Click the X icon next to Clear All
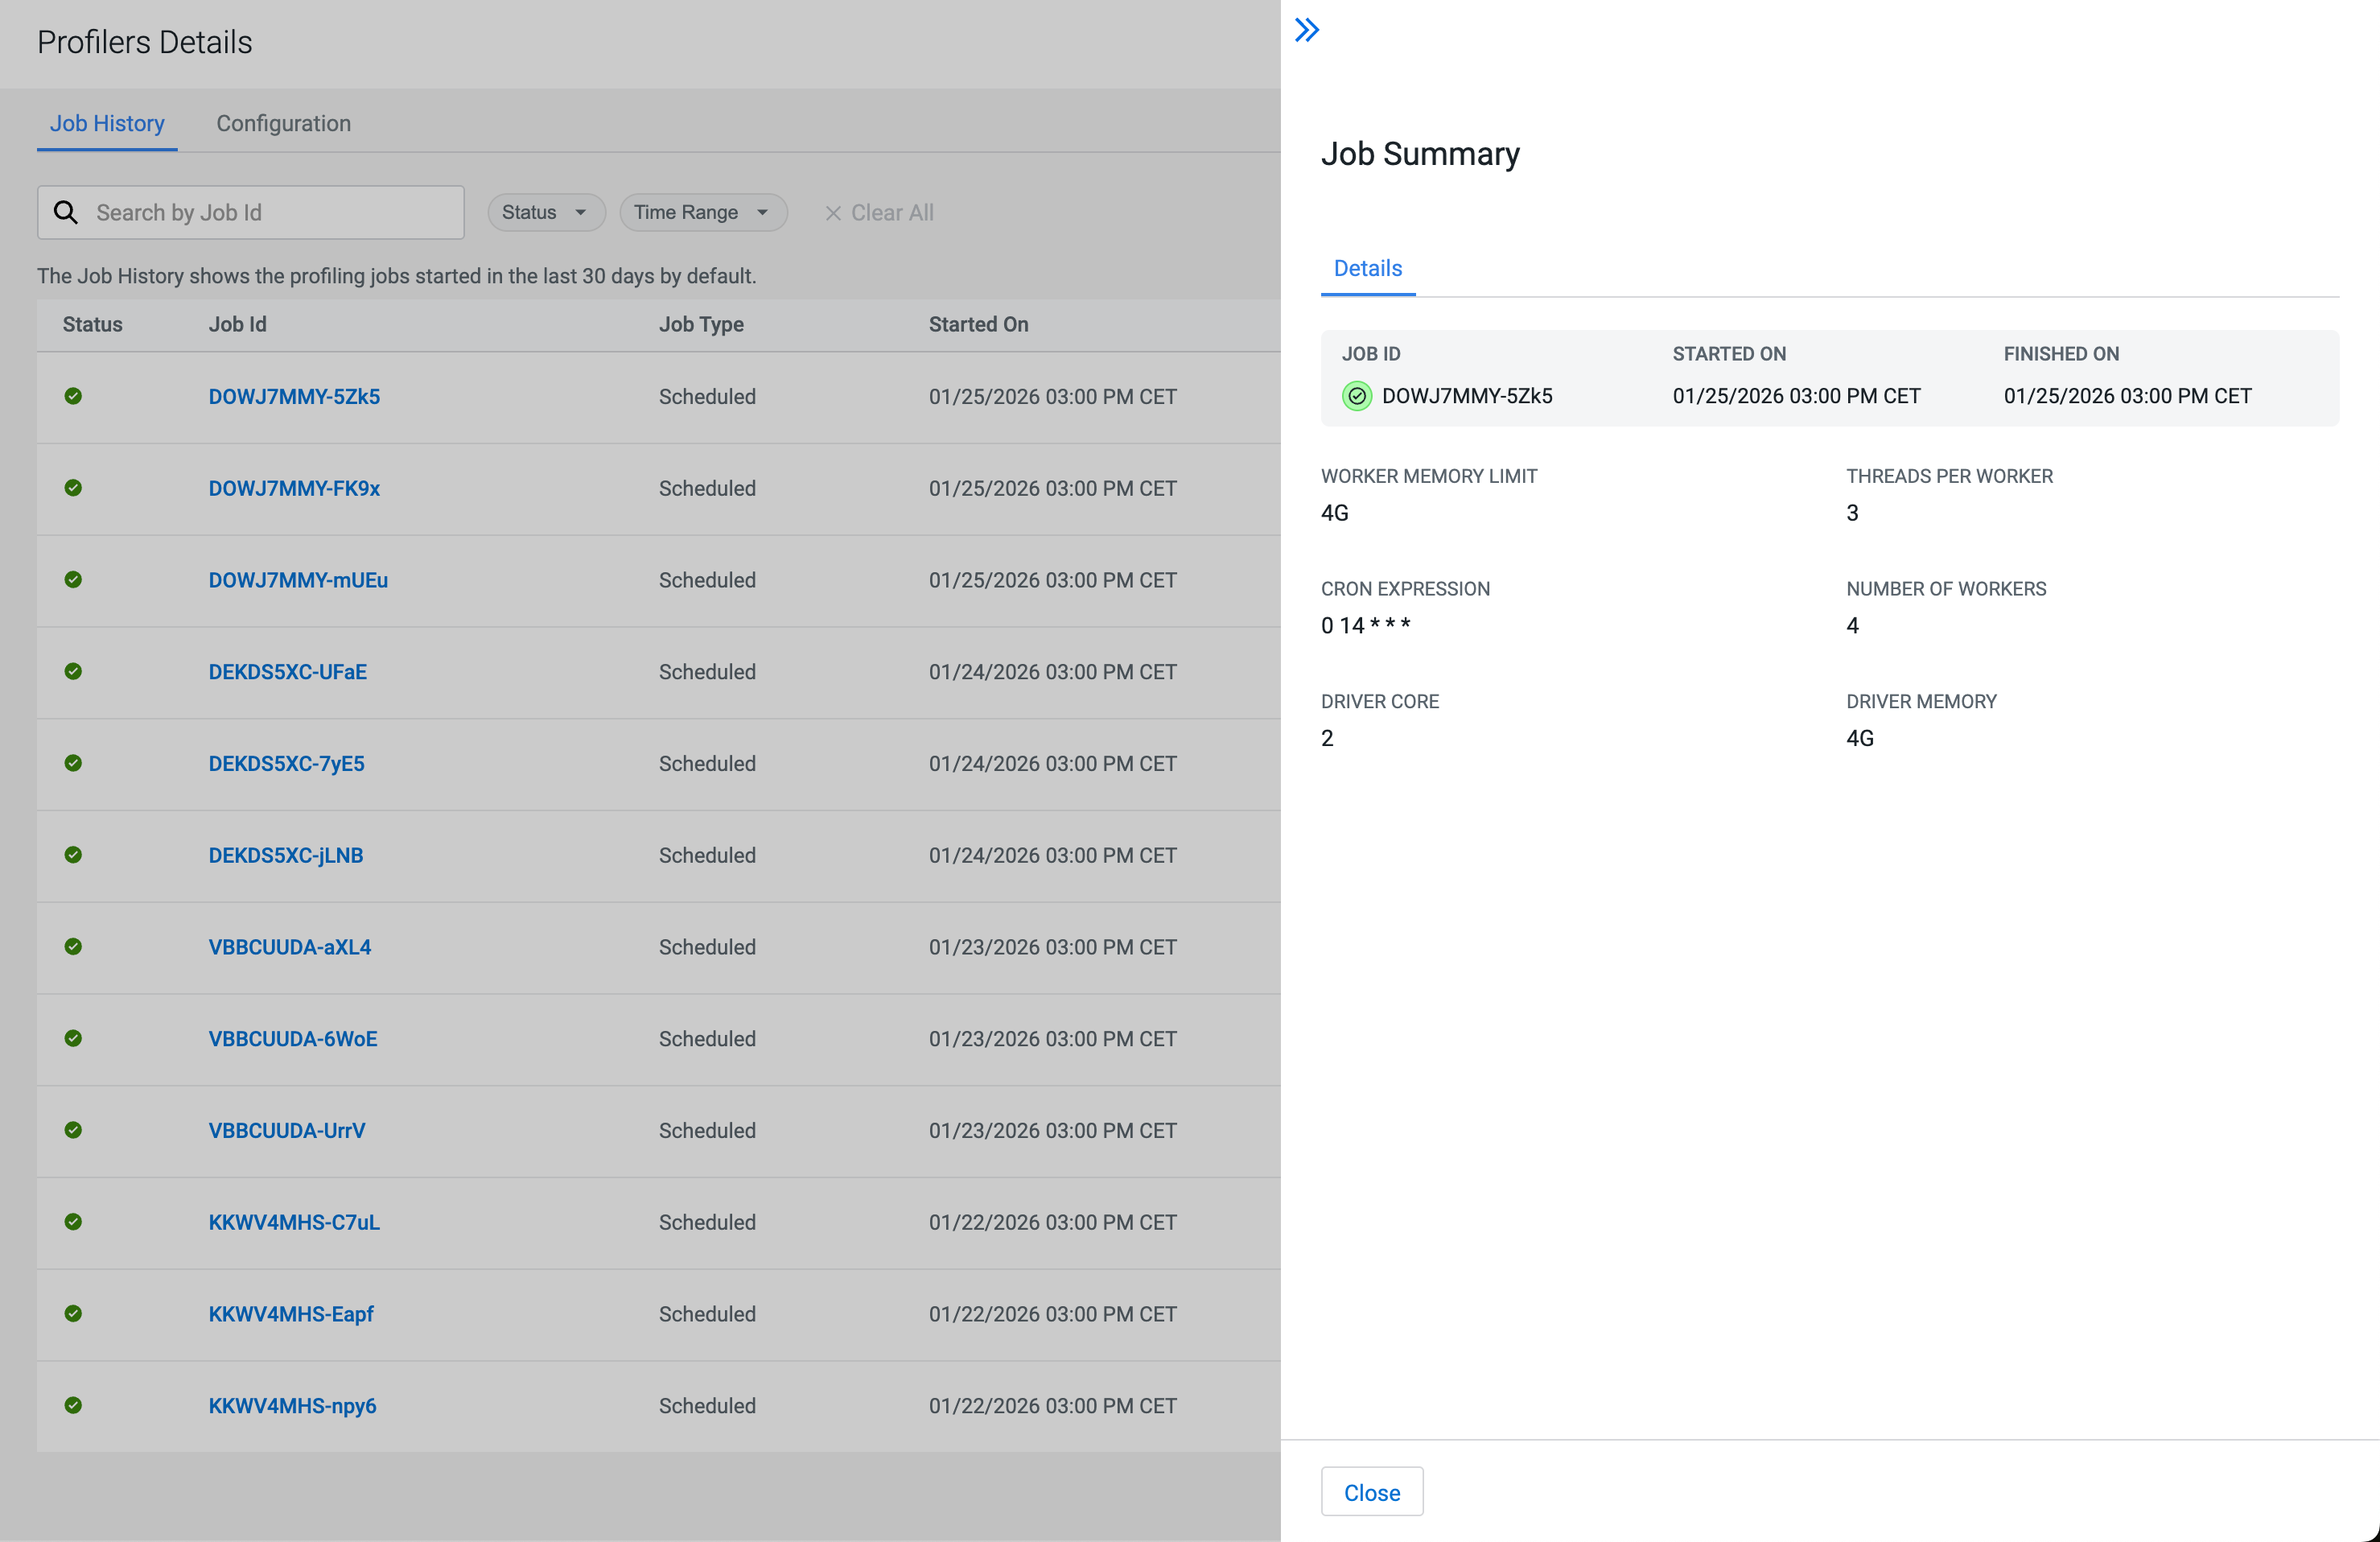Viewport: 2380px width, 1542px height. click(832, 213)
